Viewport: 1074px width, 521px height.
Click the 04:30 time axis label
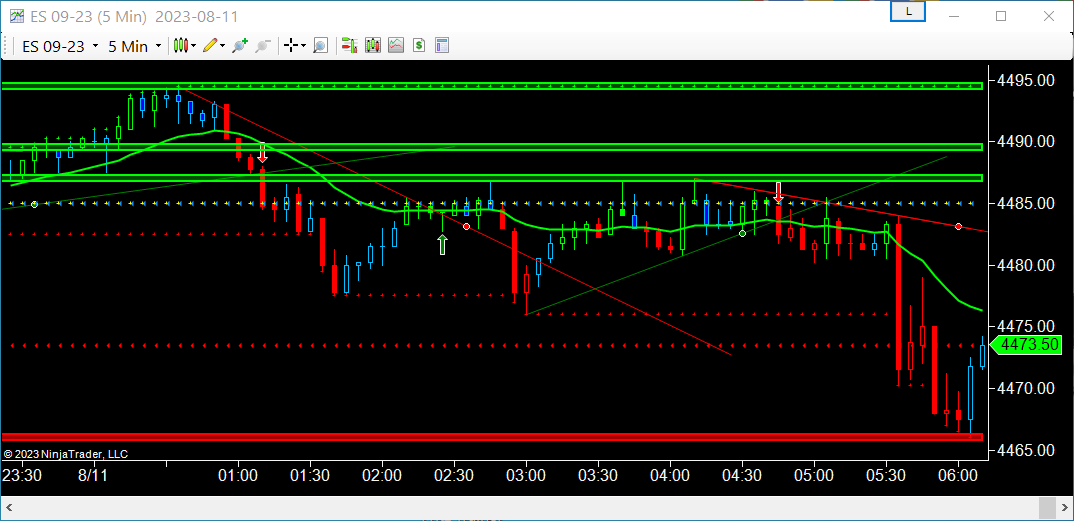[x=742, y=475]
